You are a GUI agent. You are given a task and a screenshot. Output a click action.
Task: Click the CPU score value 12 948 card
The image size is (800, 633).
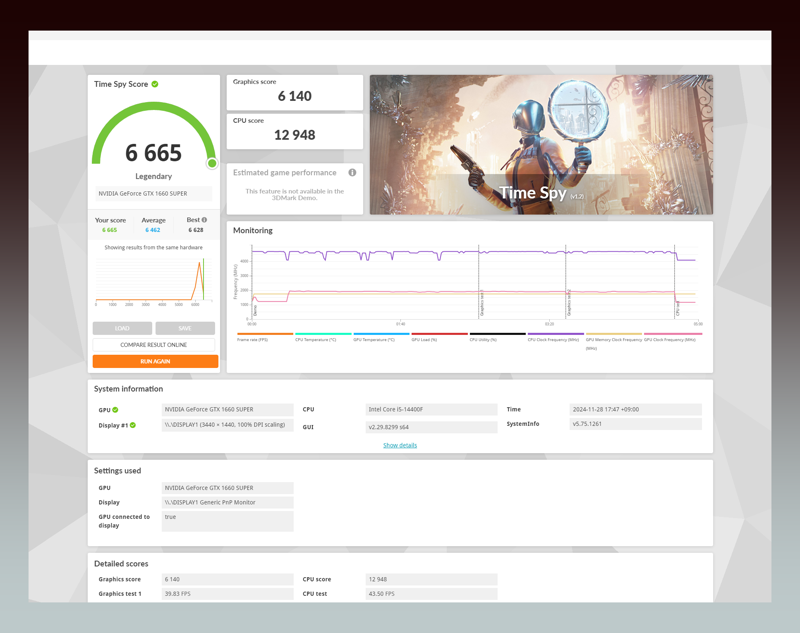coord(295,131)
